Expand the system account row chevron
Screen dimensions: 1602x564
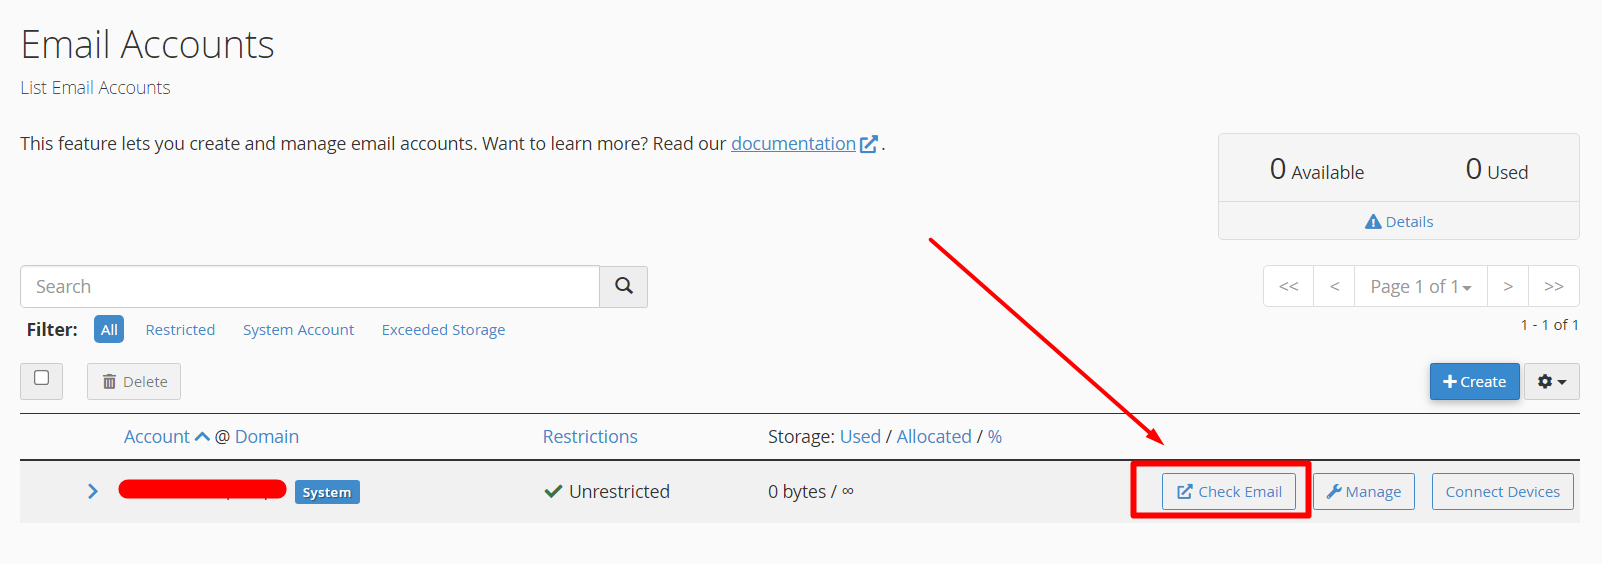click(x=93, y=491)
